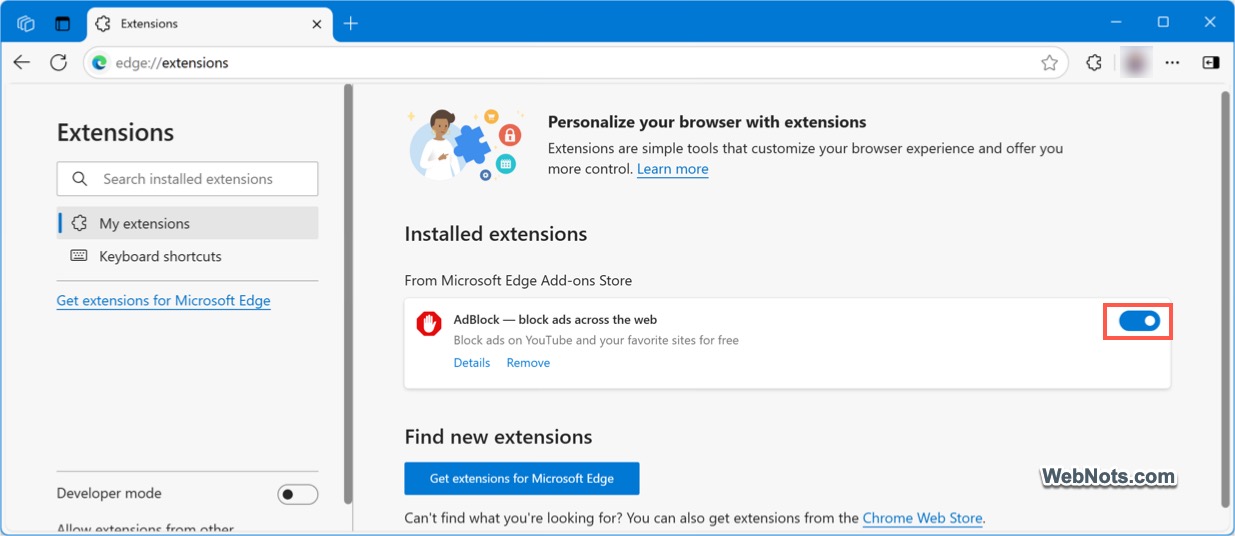Screen dimensions: 1235x536
Task: Click the Installed extensions heading
Action: point(496,234)
